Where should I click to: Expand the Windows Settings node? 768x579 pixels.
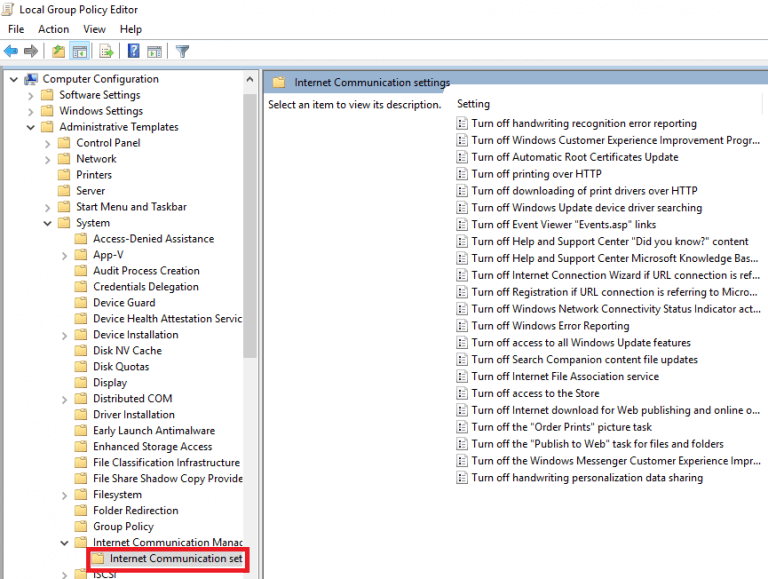pos(30,112)
